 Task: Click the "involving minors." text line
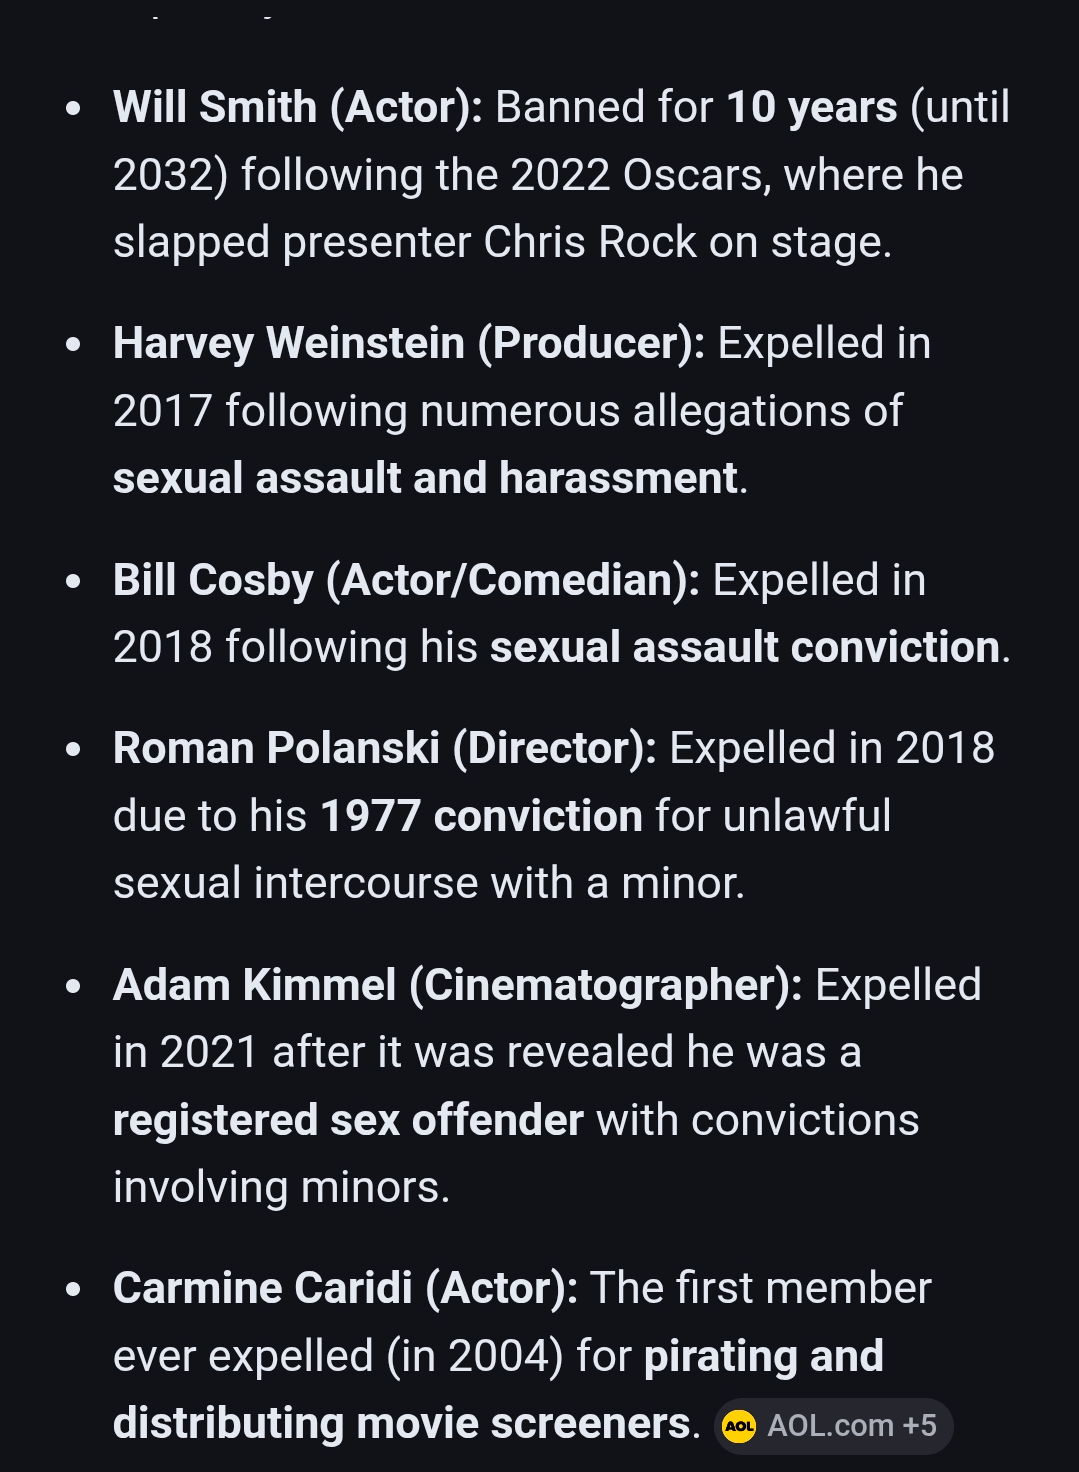[x=281, y=1187]
